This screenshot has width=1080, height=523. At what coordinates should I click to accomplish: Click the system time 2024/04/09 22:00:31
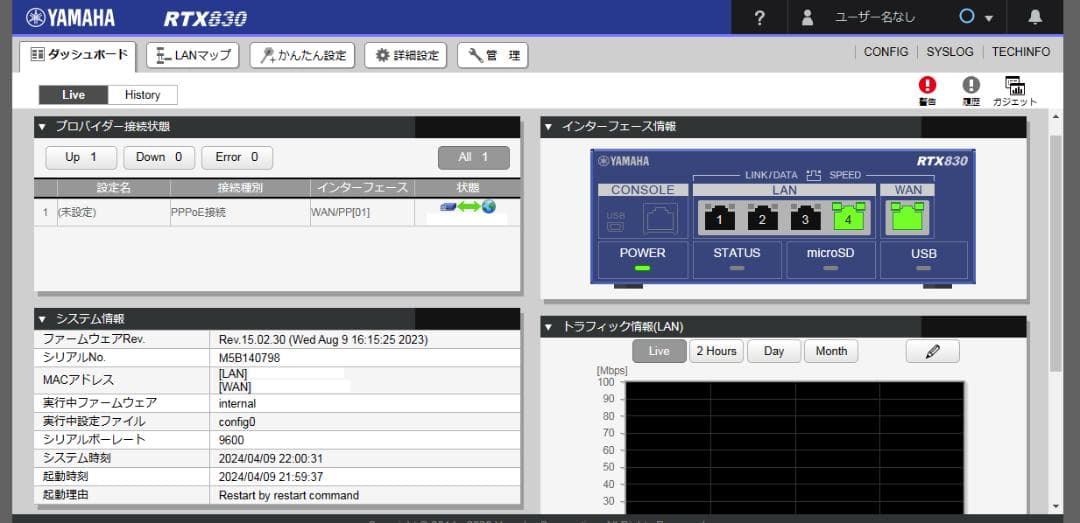pyautogui.click(x=271, y=458)
